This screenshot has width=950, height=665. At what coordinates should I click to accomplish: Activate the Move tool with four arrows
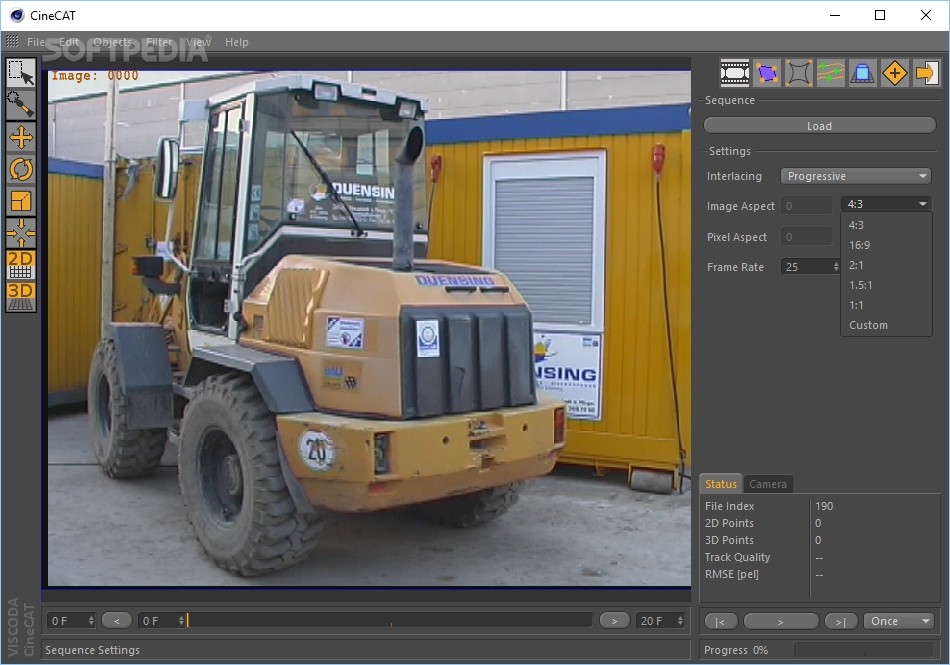tap(21, 137)
